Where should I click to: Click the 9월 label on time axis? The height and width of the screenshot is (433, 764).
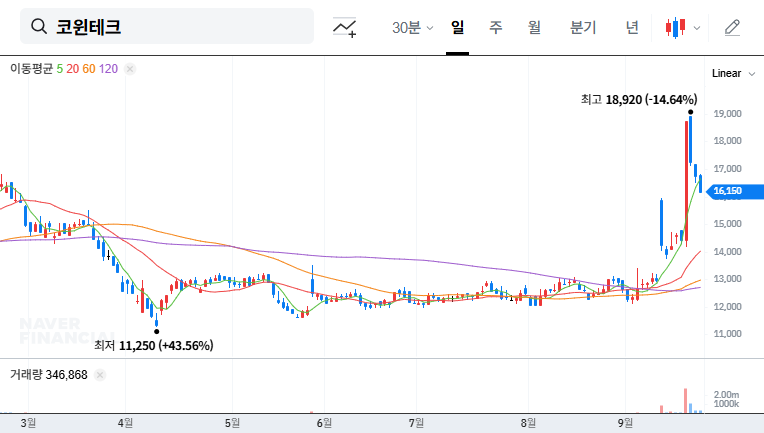625,423
